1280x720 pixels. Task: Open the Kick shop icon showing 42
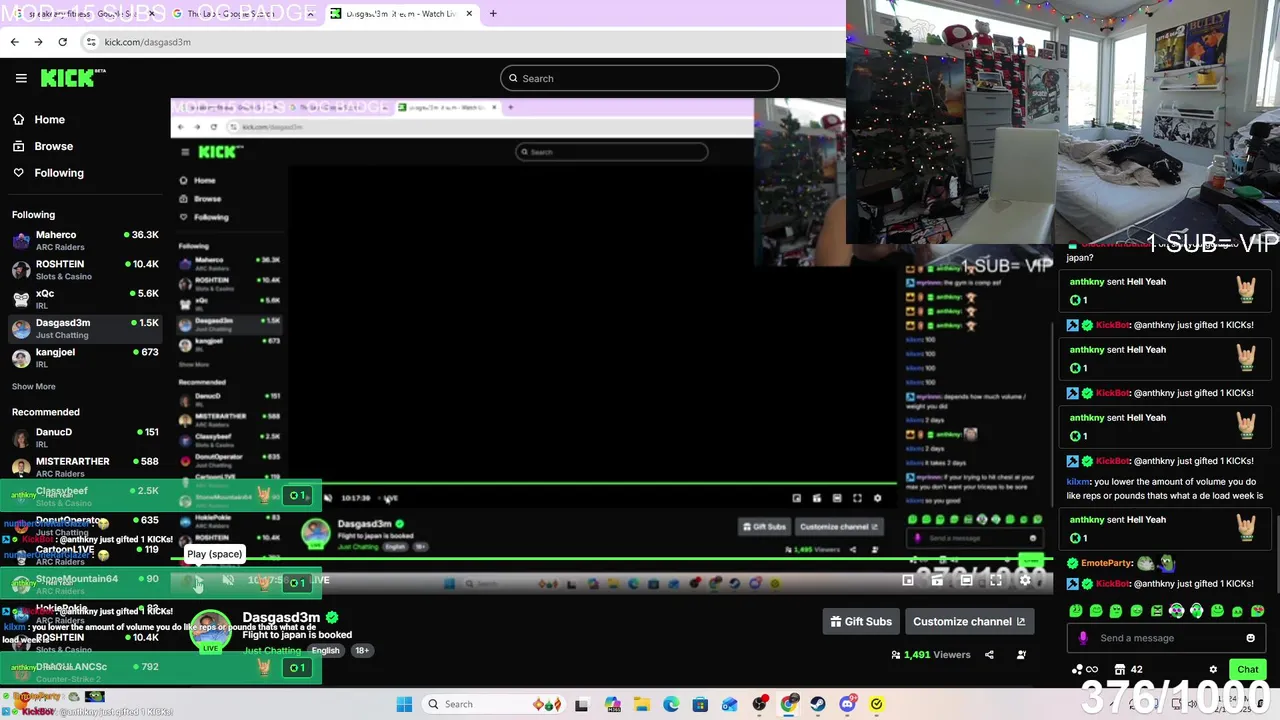click(x=1128, y=670)
